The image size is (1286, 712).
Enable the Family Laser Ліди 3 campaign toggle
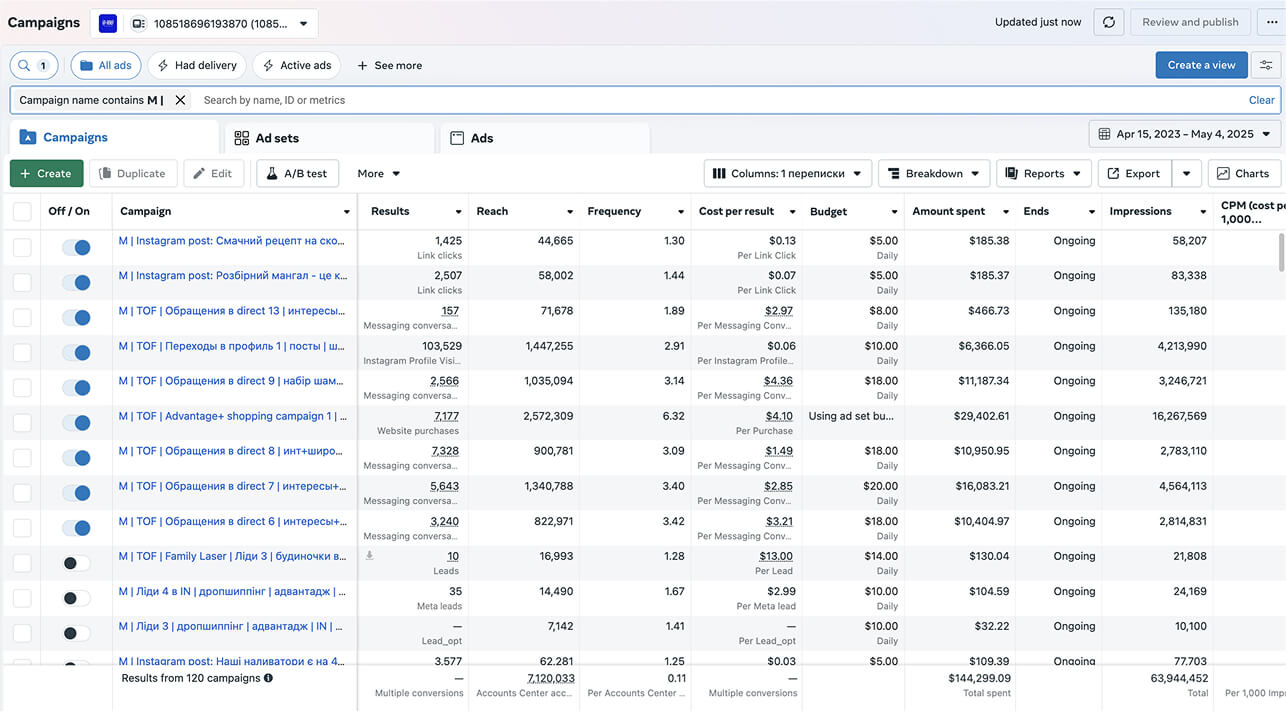pyautogui.click(x=76, y=563)
